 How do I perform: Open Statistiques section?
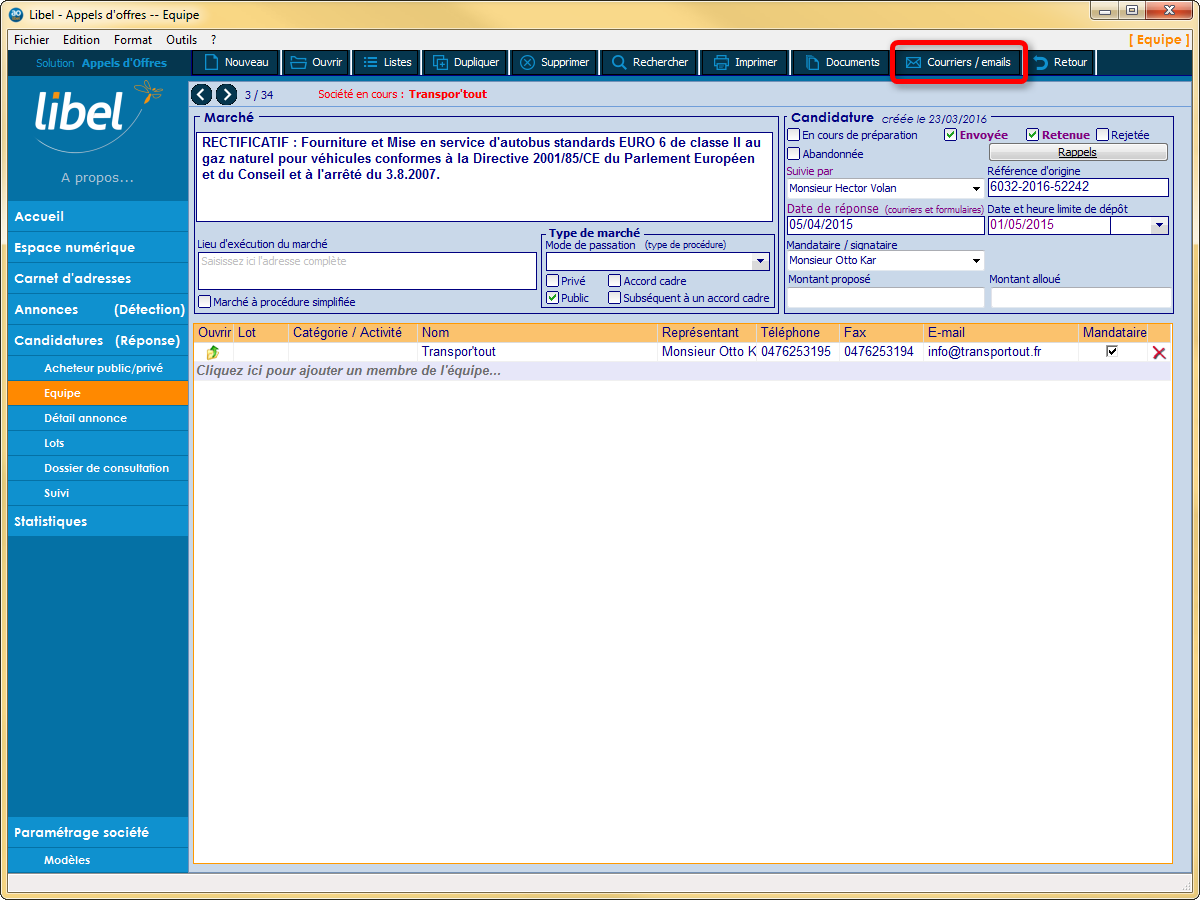point(97,521)
